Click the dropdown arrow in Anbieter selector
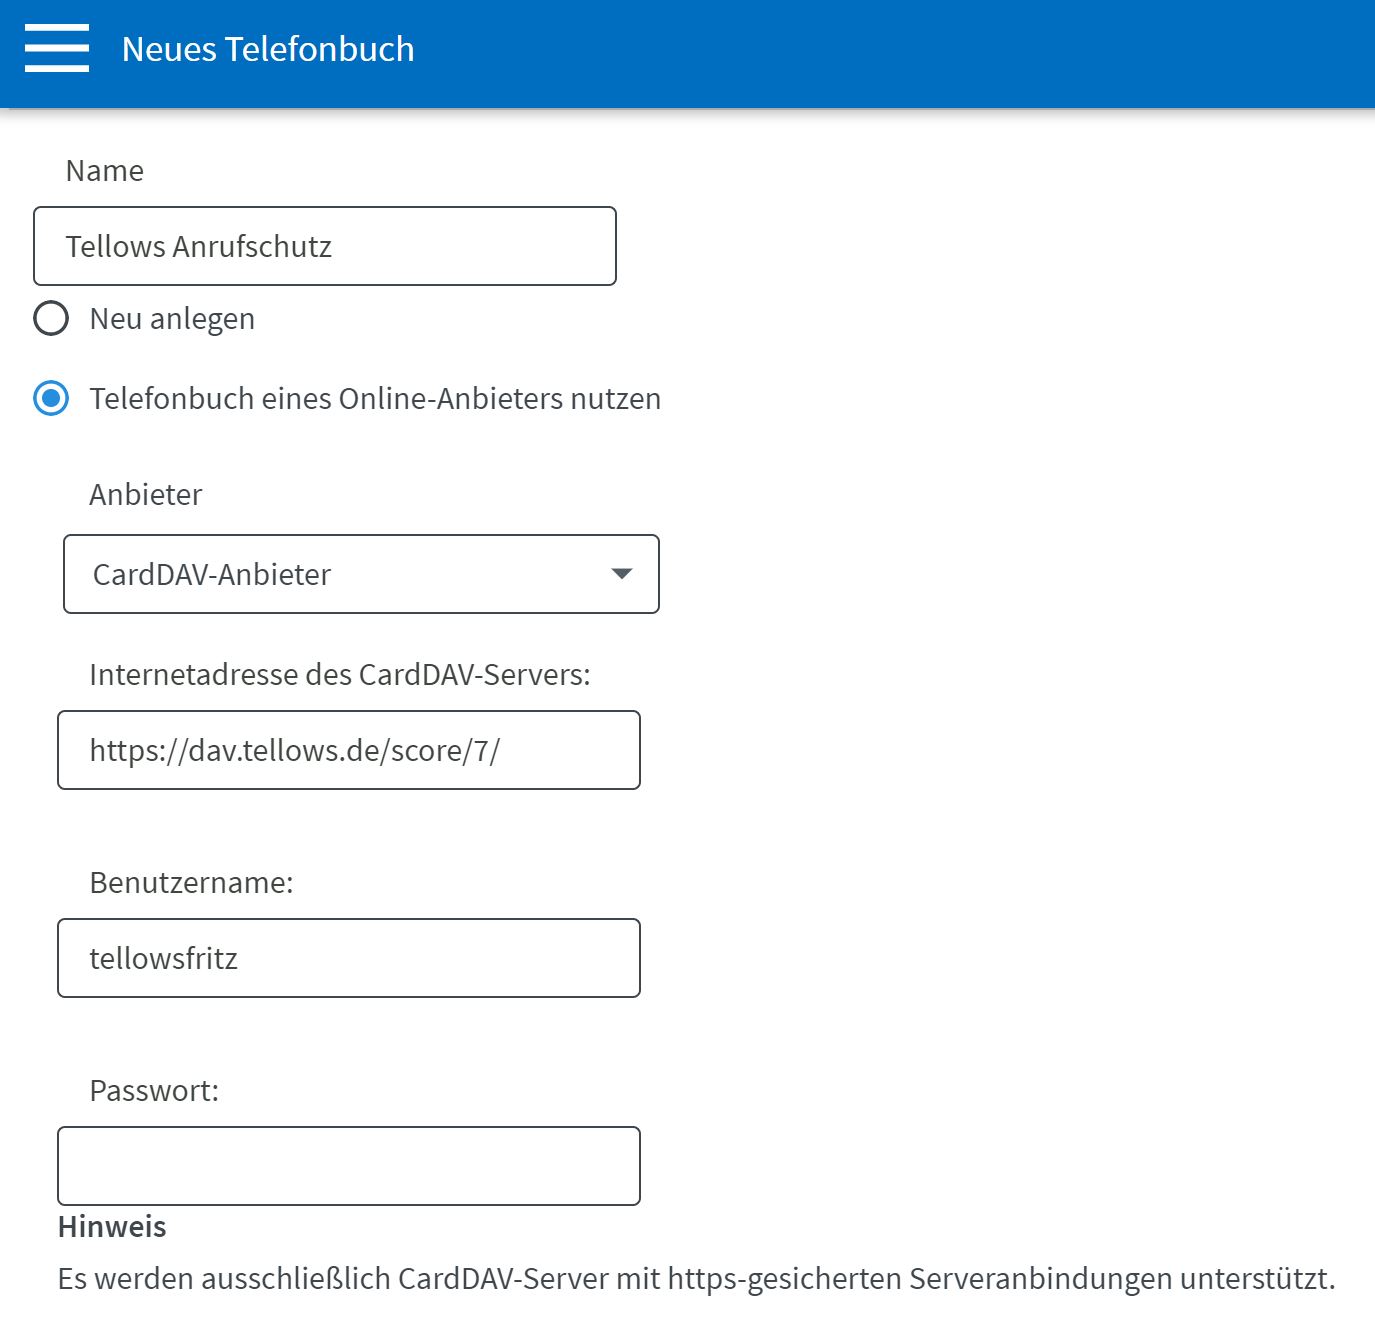Screen dimensions: 1375x1325 621,574
